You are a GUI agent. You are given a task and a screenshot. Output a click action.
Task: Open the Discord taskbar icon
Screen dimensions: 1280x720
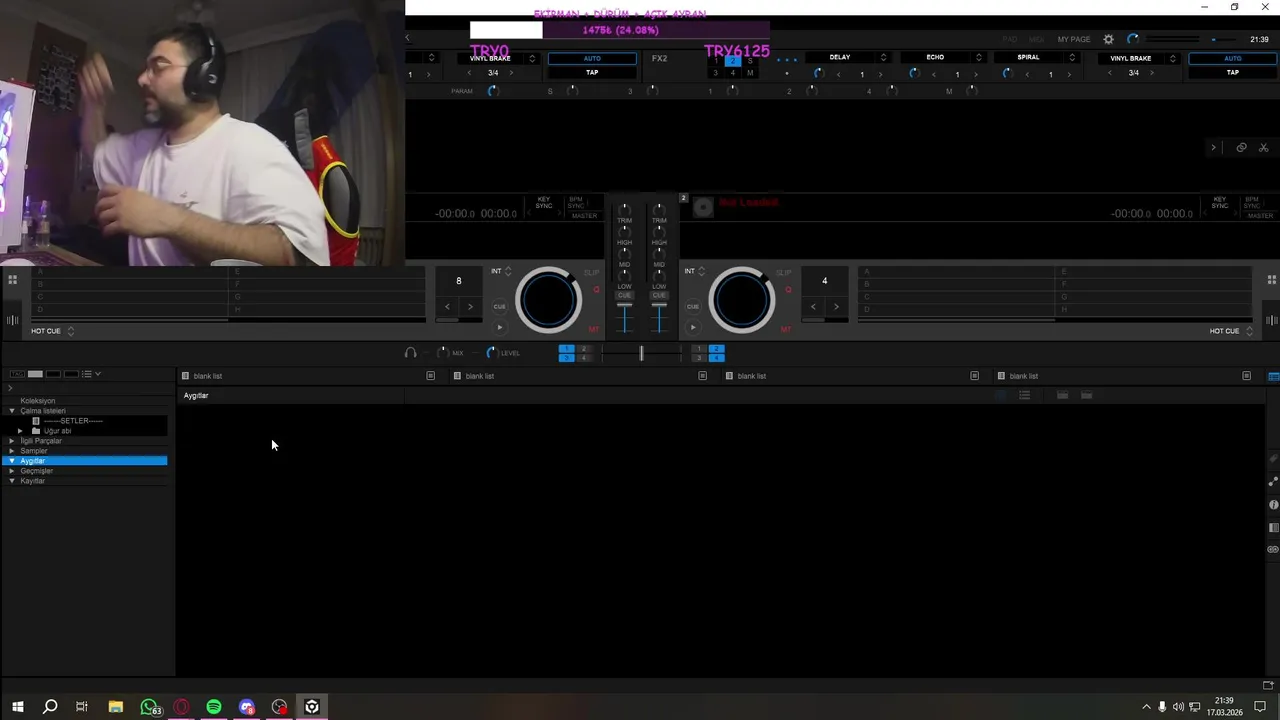click(247, 707)
